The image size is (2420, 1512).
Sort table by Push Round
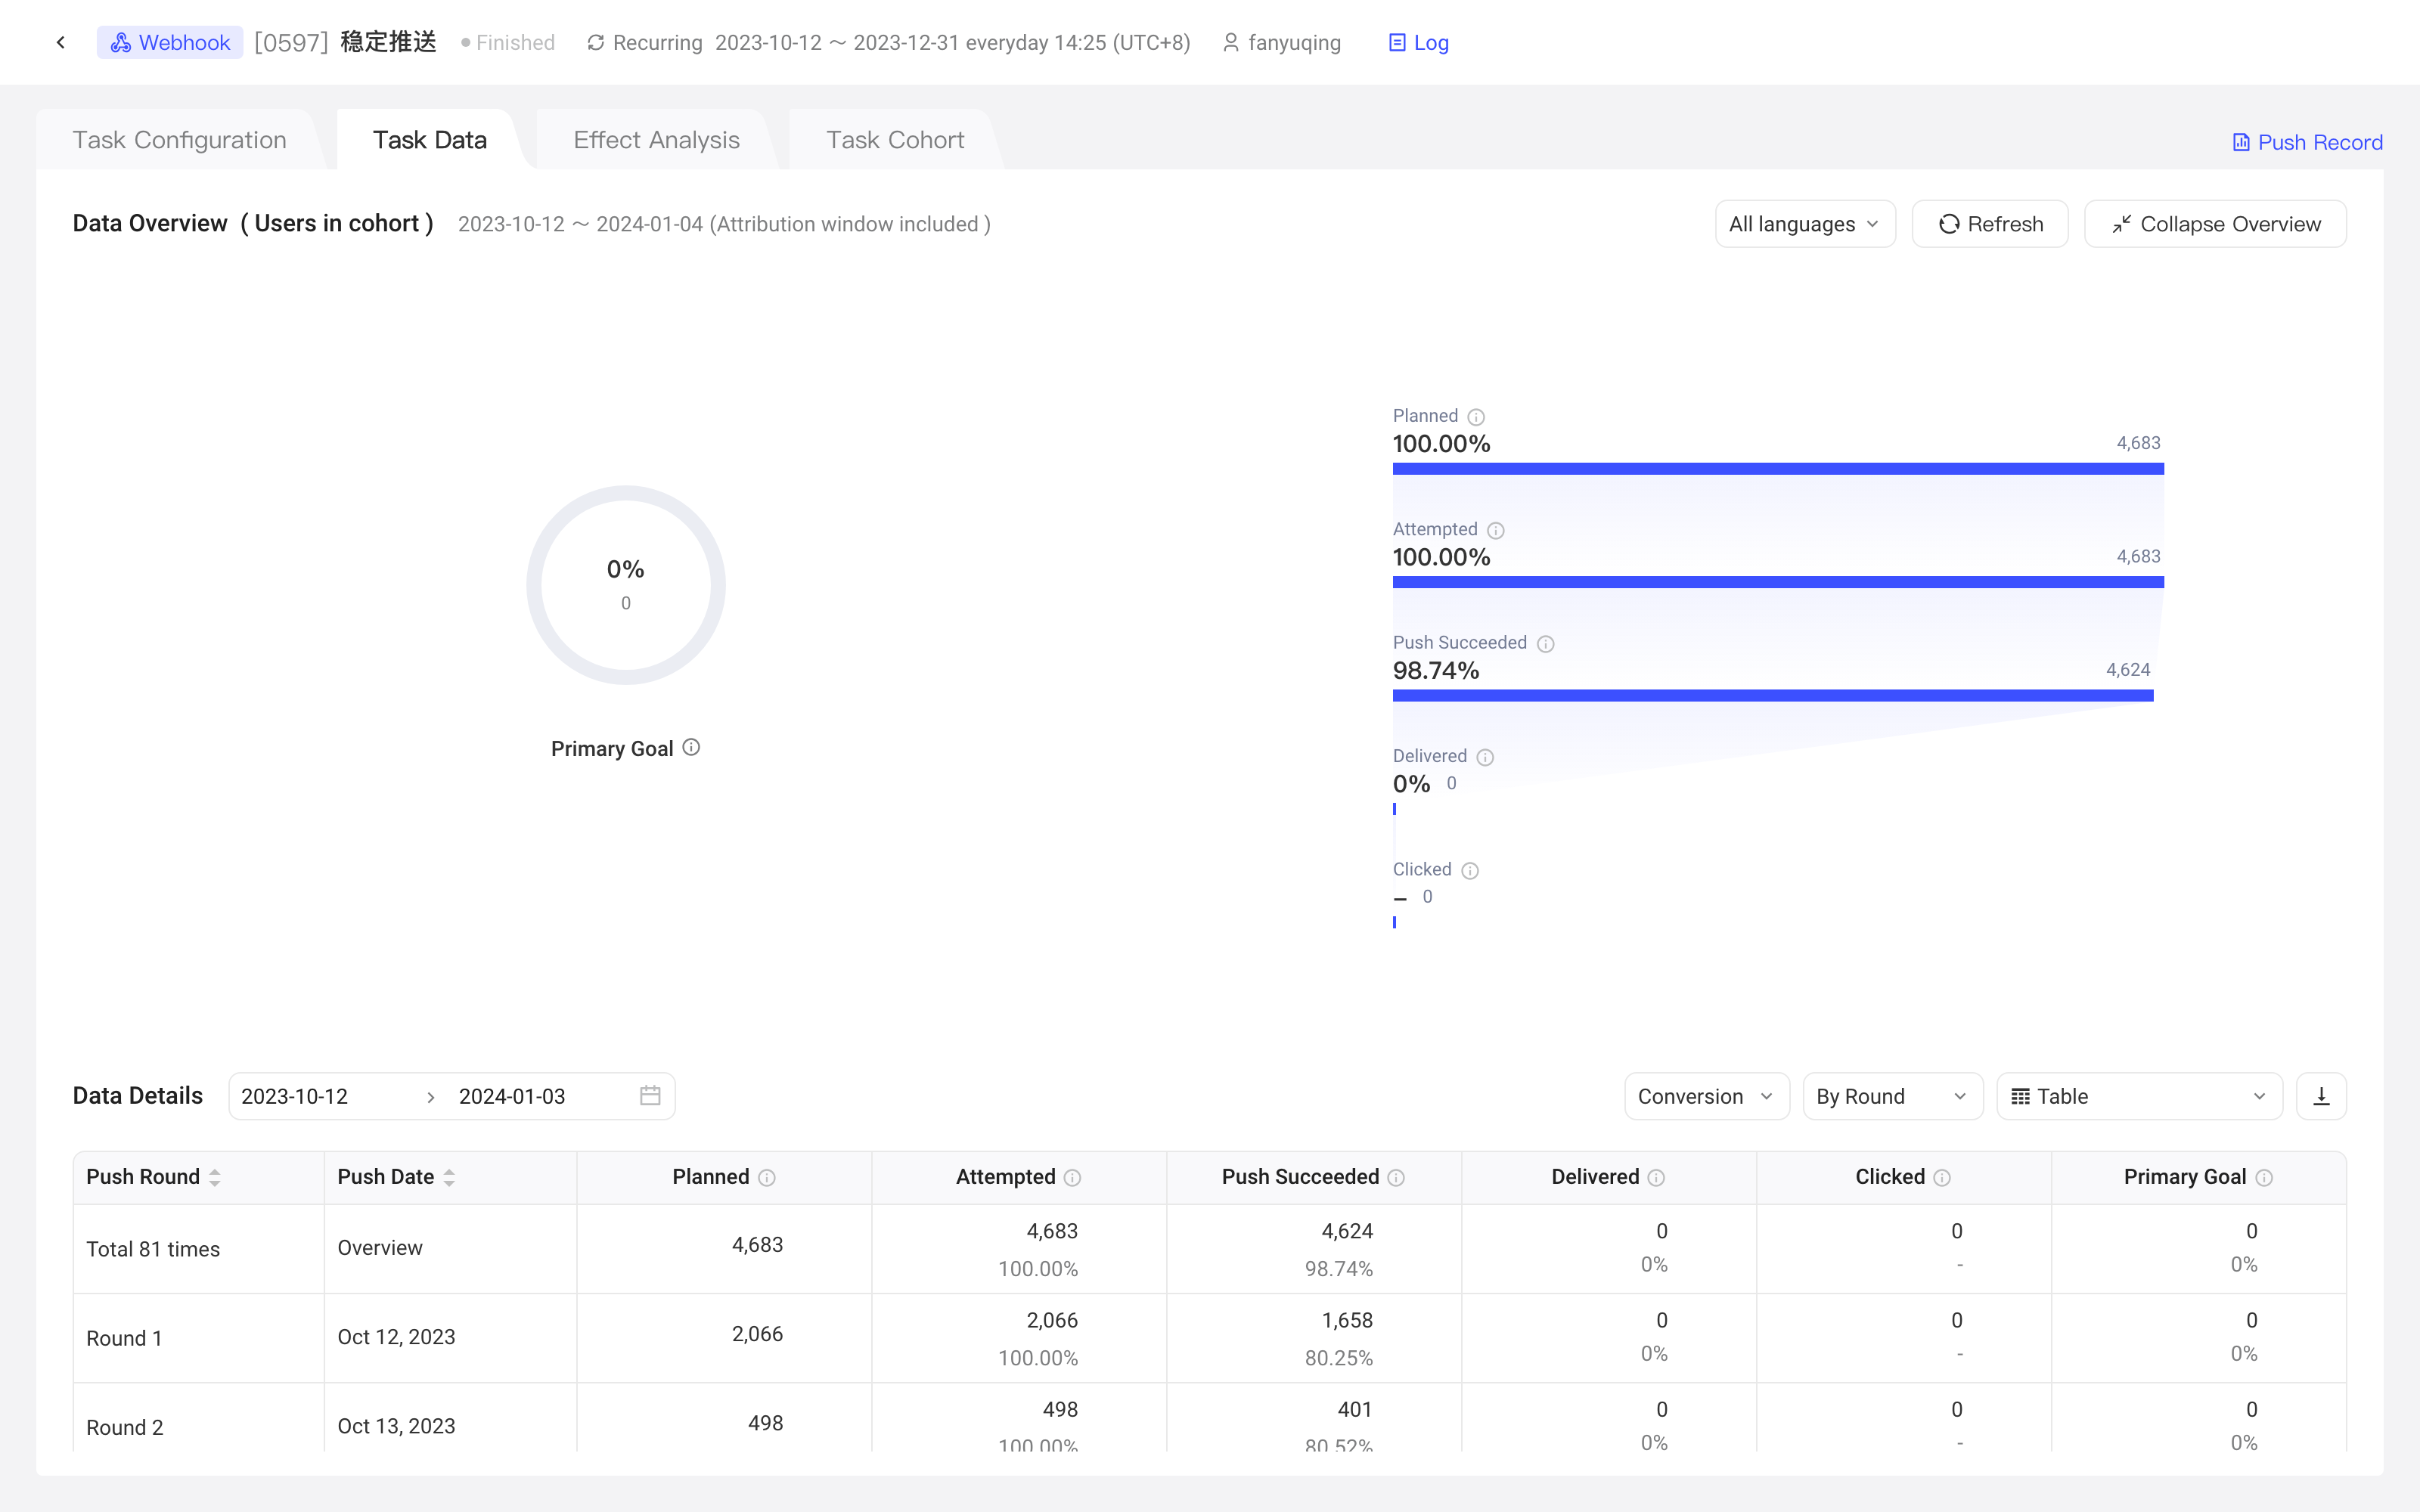point(214,1178)
